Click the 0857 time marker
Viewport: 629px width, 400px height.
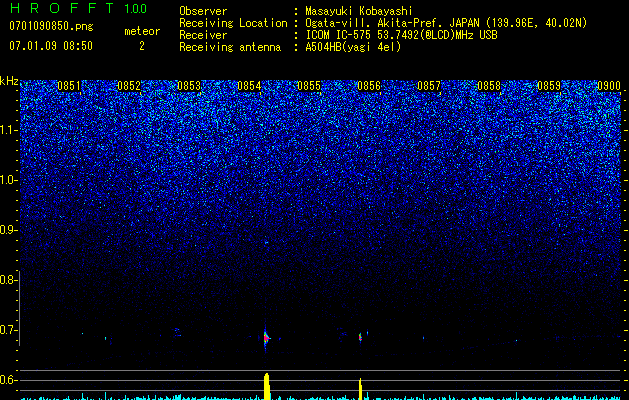tap(429, 86)
